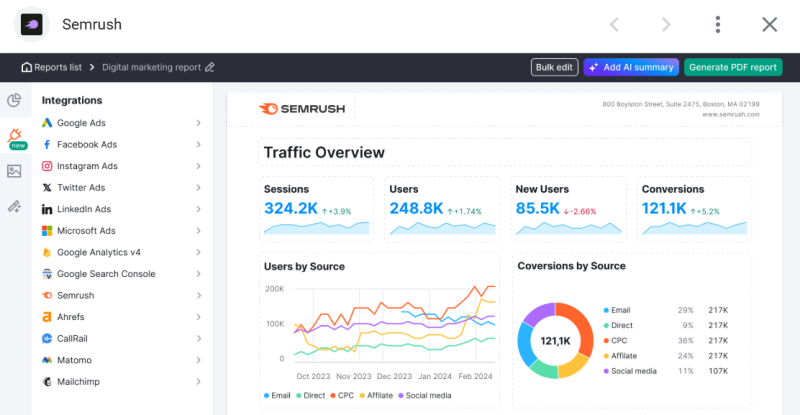Select the LinkedIn Ads integration
The image size is (800, 415).
121,209
